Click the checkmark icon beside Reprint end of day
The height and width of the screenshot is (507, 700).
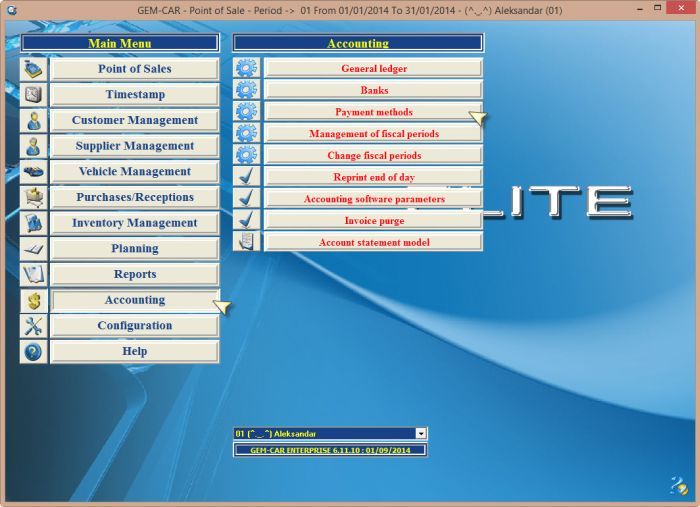click(246, 177)
